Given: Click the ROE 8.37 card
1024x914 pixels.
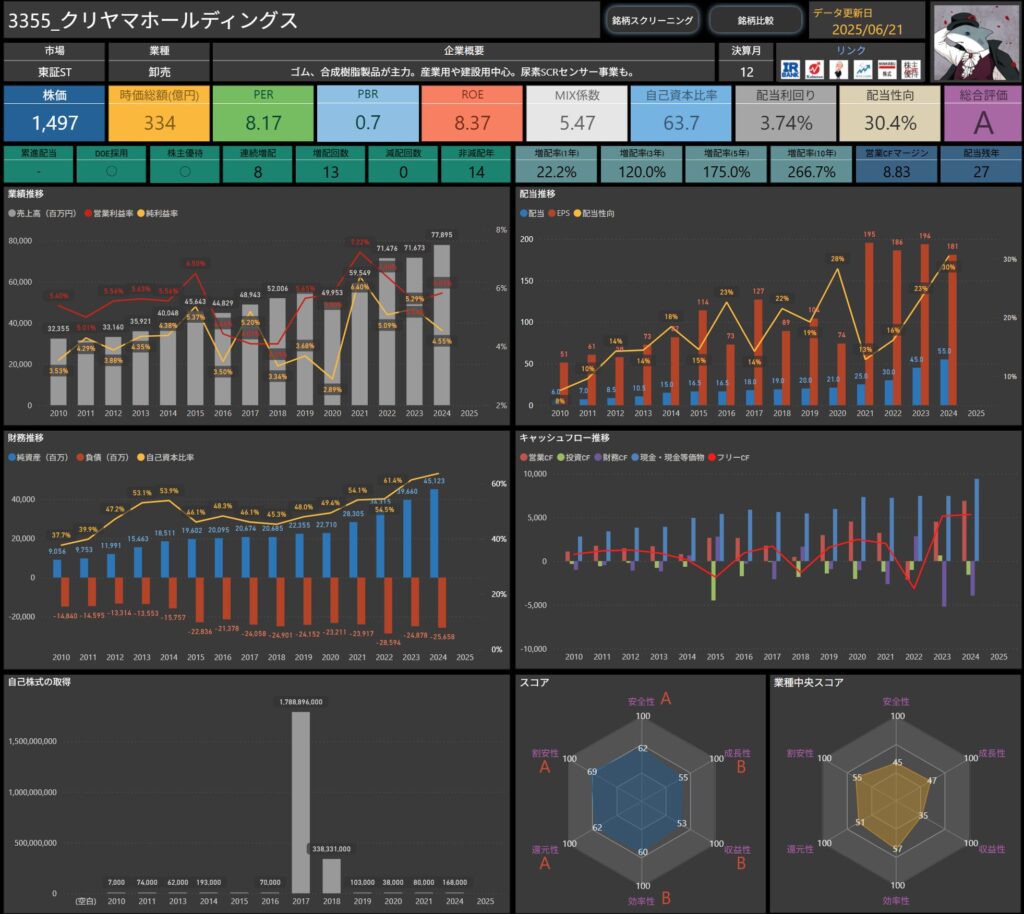Looking at the screenshot, I should 472,113.
